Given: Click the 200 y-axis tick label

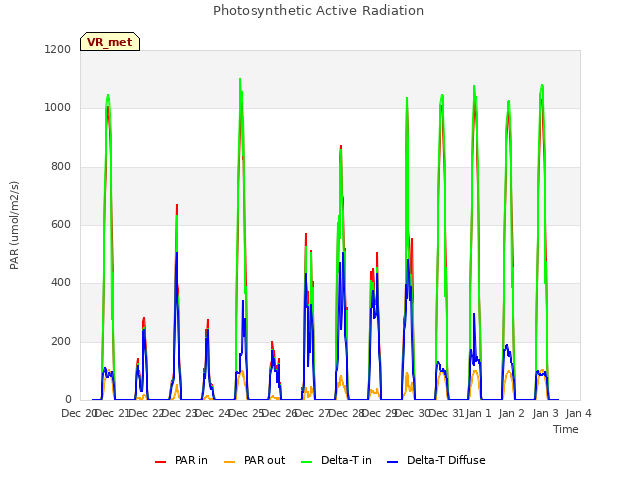Looking at the screenshot, I should pyautogui.click(x=61, y=342).
